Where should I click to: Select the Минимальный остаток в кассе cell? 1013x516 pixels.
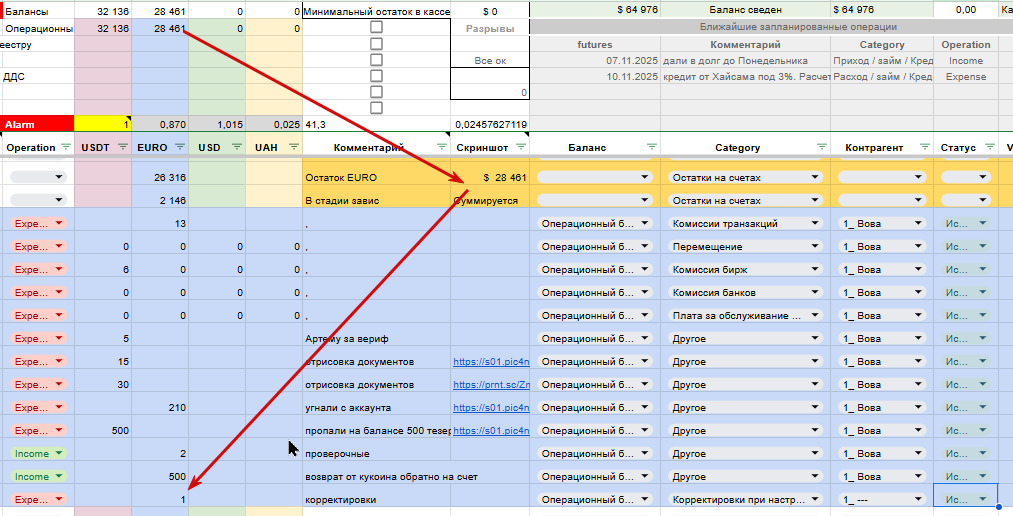click(376, 12)
